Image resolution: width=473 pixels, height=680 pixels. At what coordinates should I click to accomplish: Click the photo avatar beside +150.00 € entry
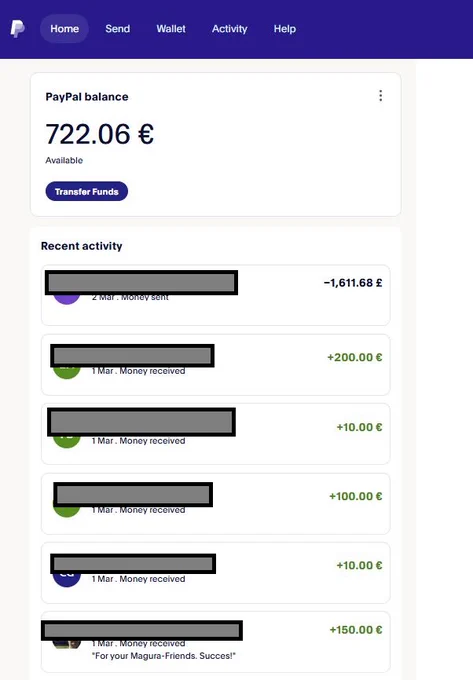click(x=66, y=644)
